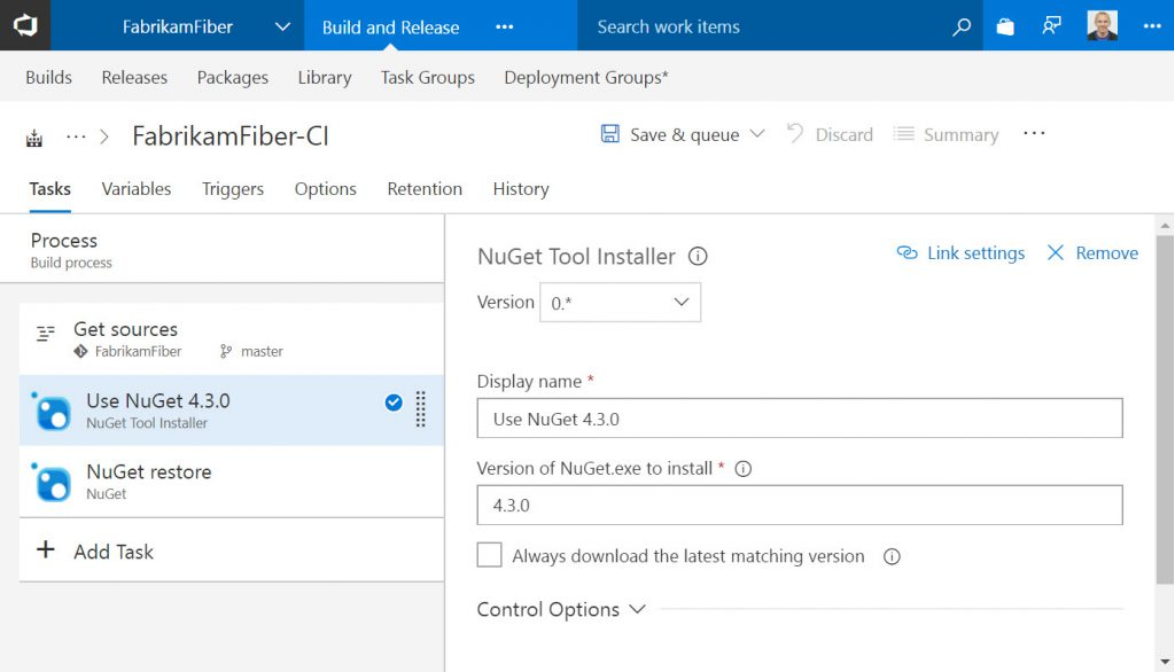Click the scrollbar up arrow

(x=1164, y=224)
